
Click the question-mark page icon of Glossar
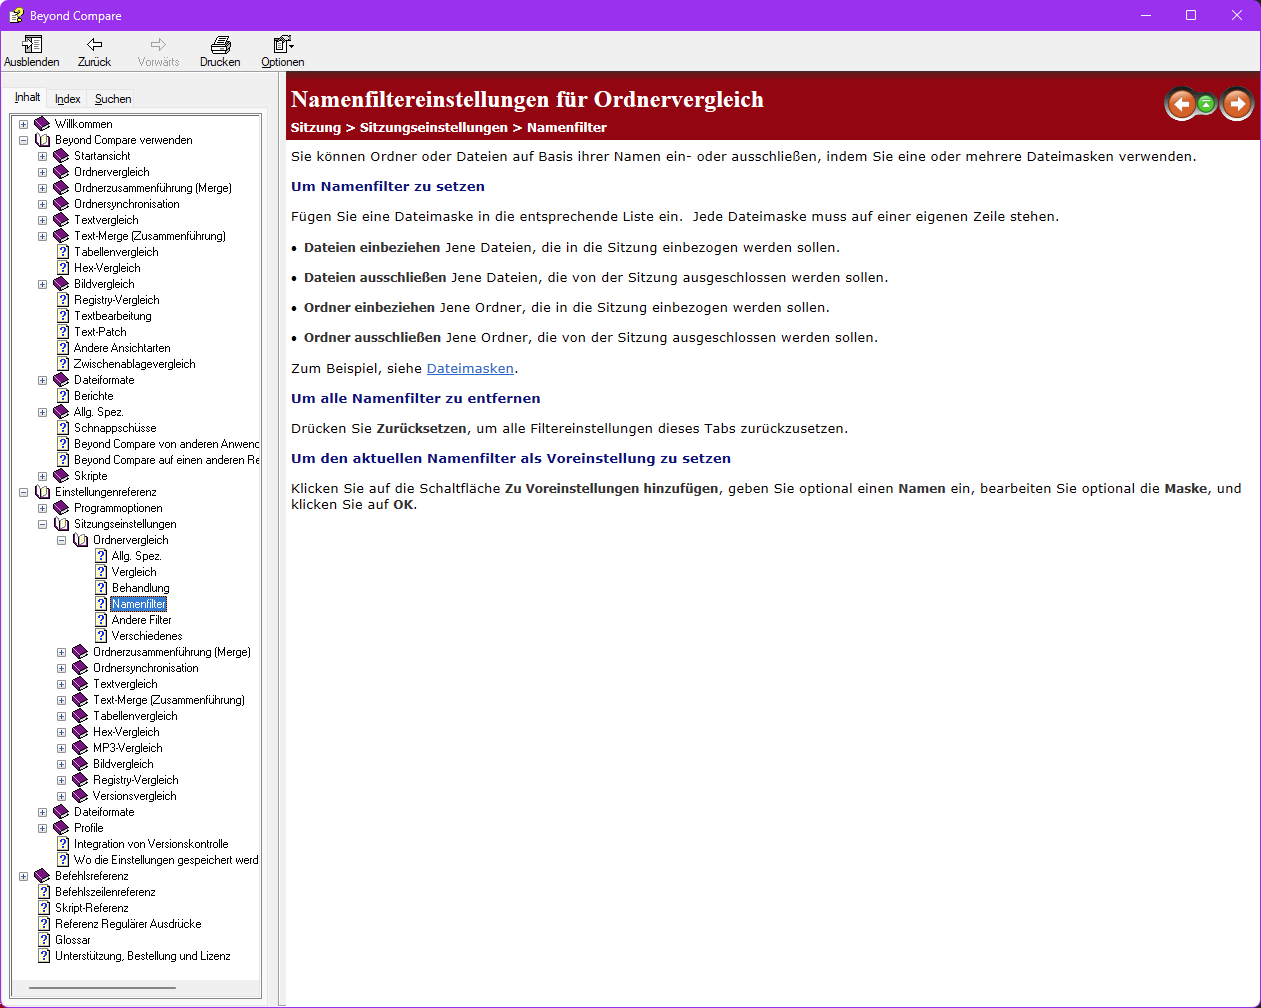click(44, 940)
